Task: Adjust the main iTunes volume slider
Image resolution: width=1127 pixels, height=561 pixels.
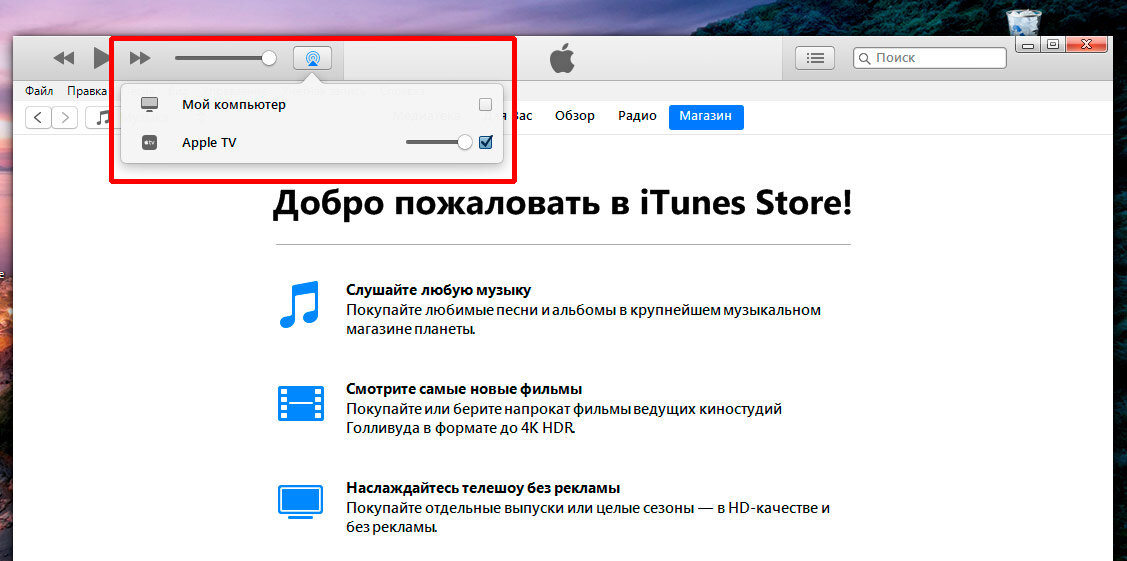Action: click(x=226, y=58)
